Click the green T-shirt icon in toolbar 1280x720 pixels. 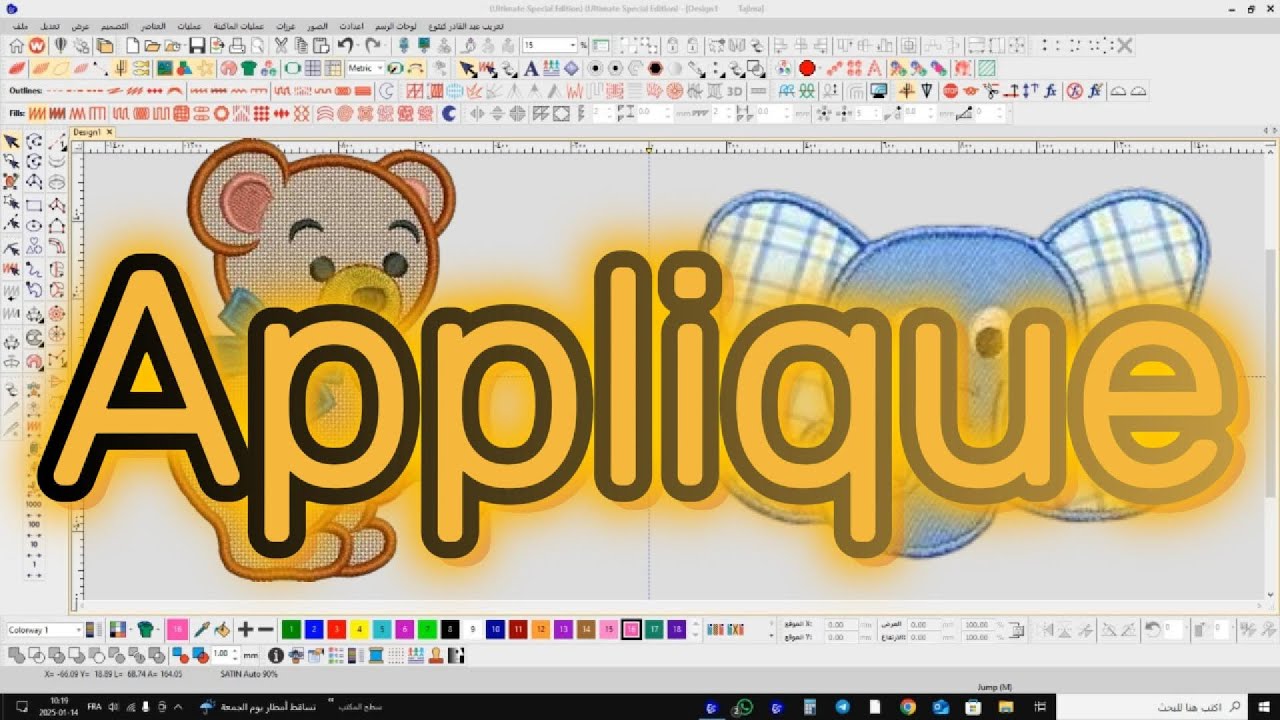point(247,68)
